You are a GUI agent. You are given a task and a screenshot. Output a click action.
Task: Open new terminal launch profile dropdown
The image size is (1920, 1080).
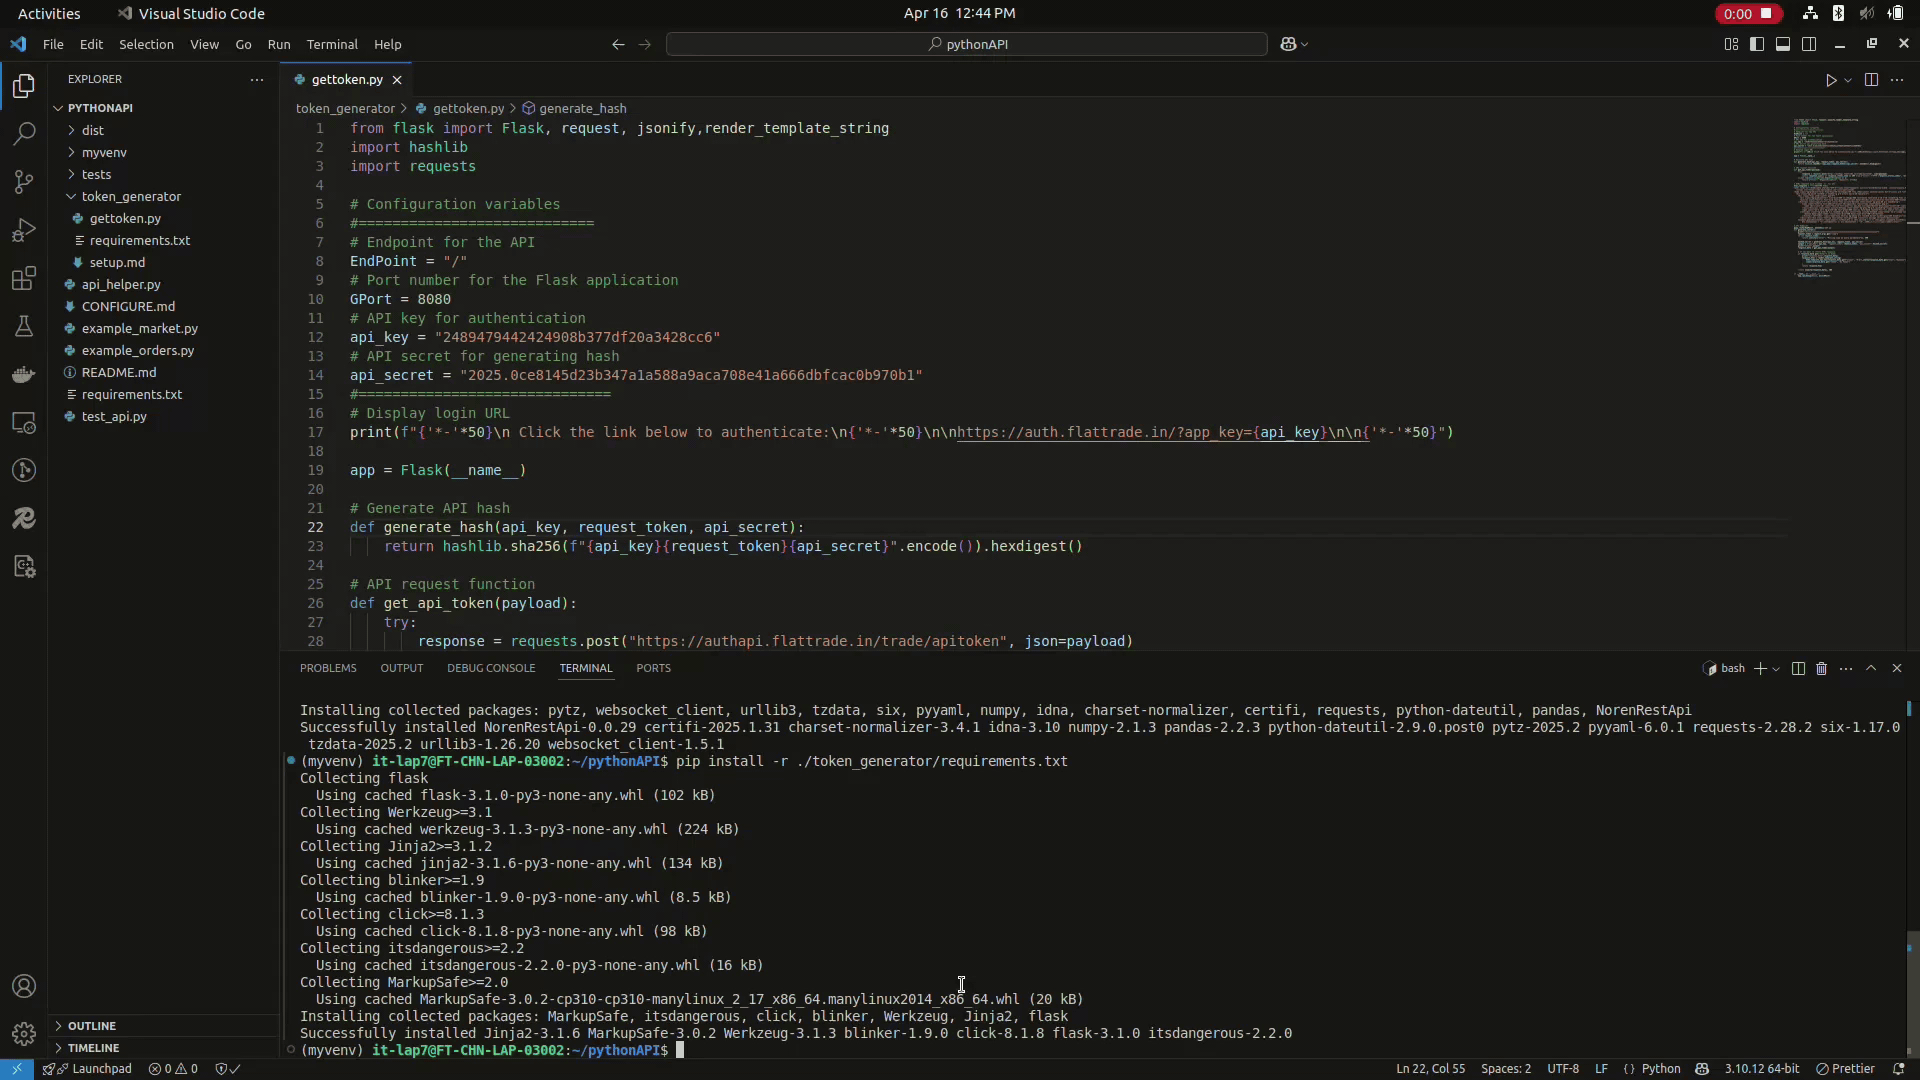(1776, 669)
